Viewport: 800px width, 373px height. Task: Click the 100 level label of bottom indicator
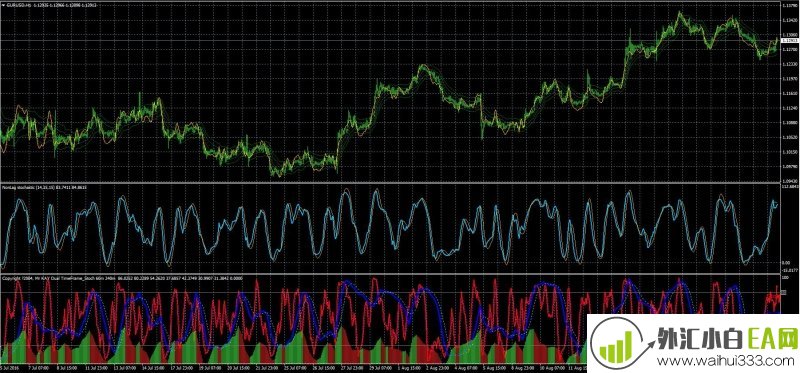(786, 277)
